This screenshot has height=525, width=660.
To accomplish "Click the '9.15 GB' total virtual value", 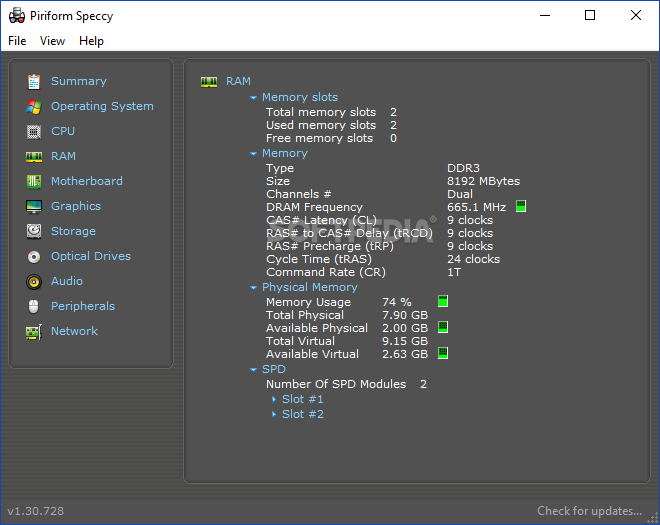I will [405, 341].
